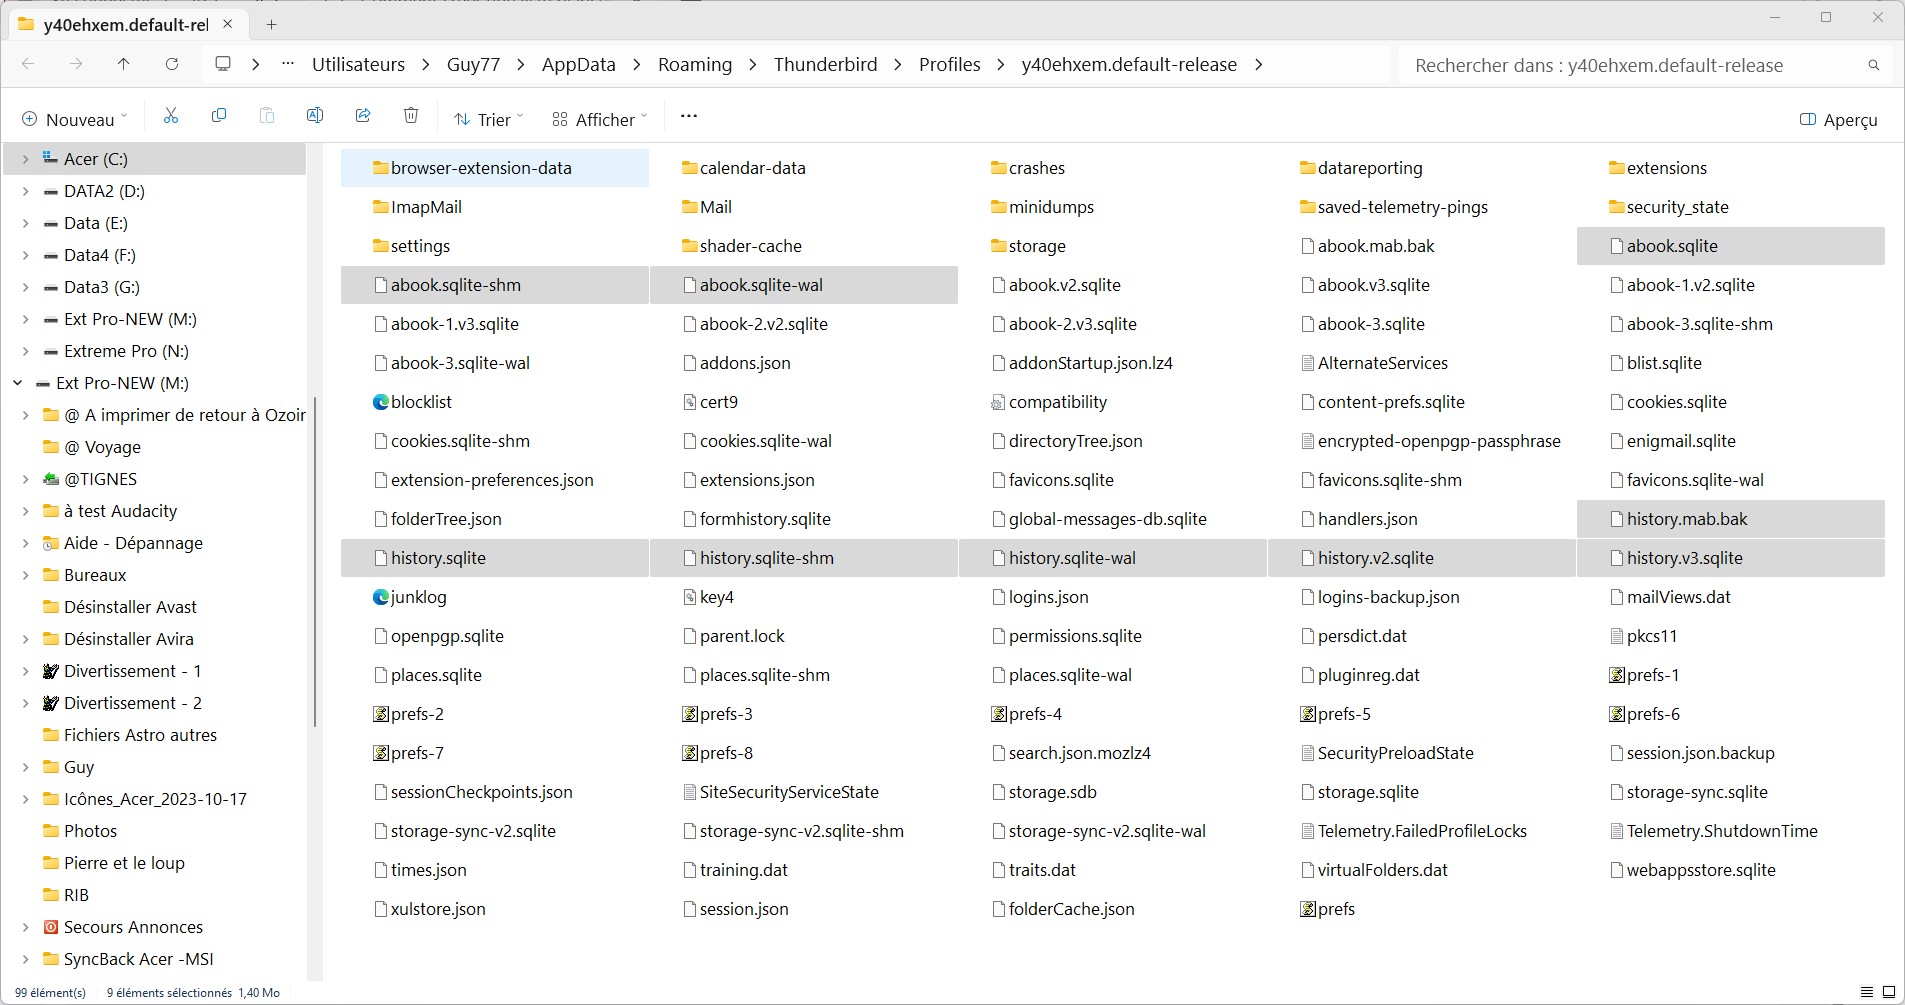The height and width of the screenshot is (1005, 1905).
Task: Select the junklog file icon
Action: click(x=380, y=597)
